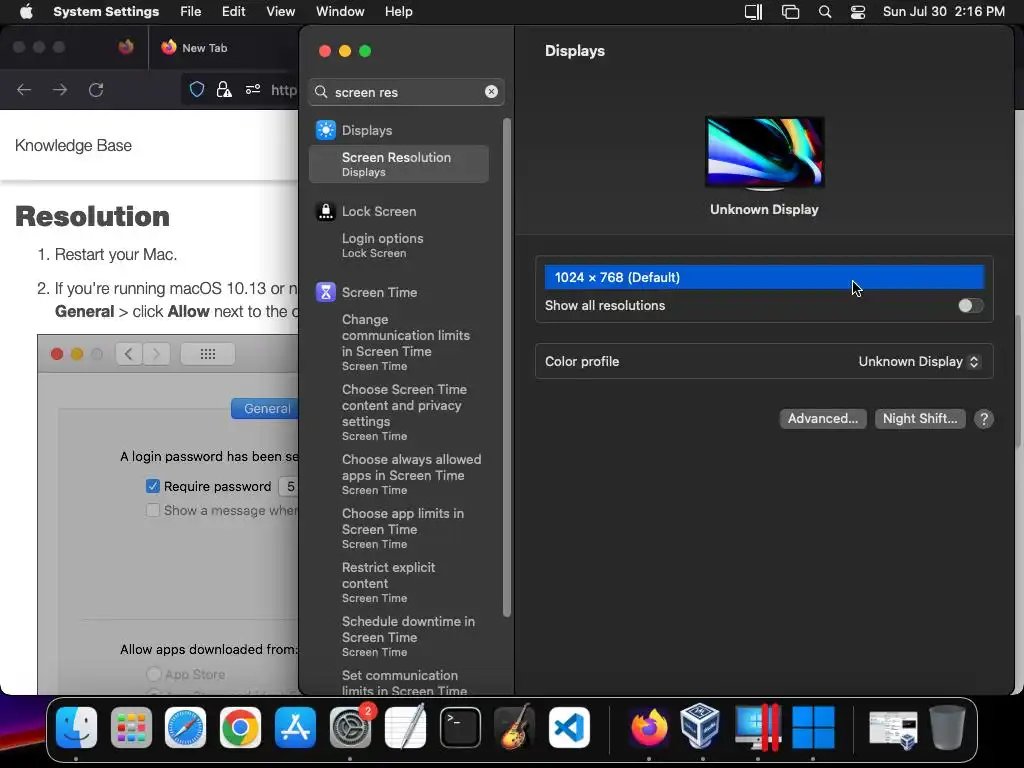Open the Help menu
This screenshot has height=768, width=1024.
click(x=398, y=12)
